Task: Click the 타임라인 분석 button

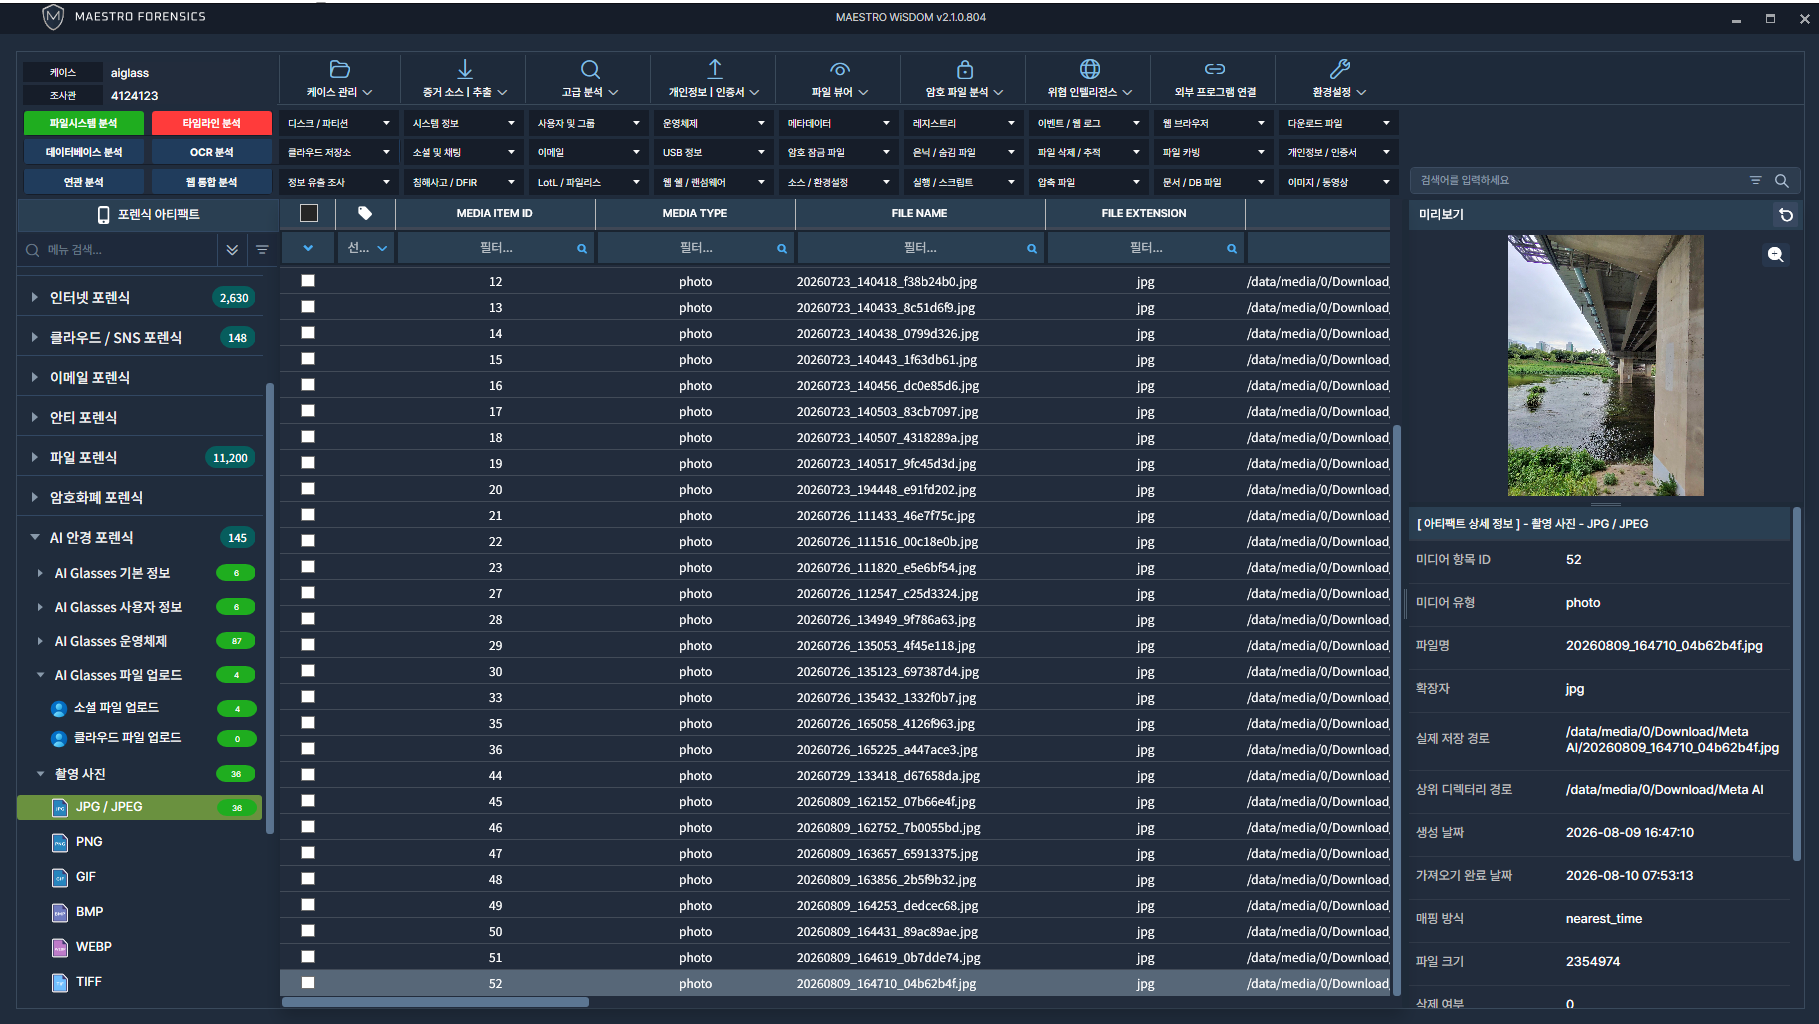Action: [212, 124]
